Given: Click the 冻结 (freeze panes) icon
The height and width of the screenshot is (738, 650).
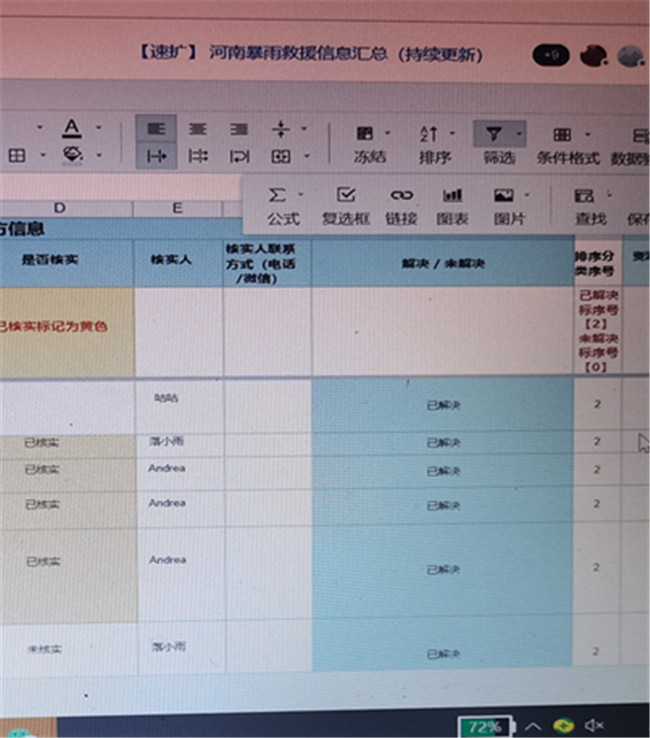Looking at the screenshot, I should click(370, 142).
